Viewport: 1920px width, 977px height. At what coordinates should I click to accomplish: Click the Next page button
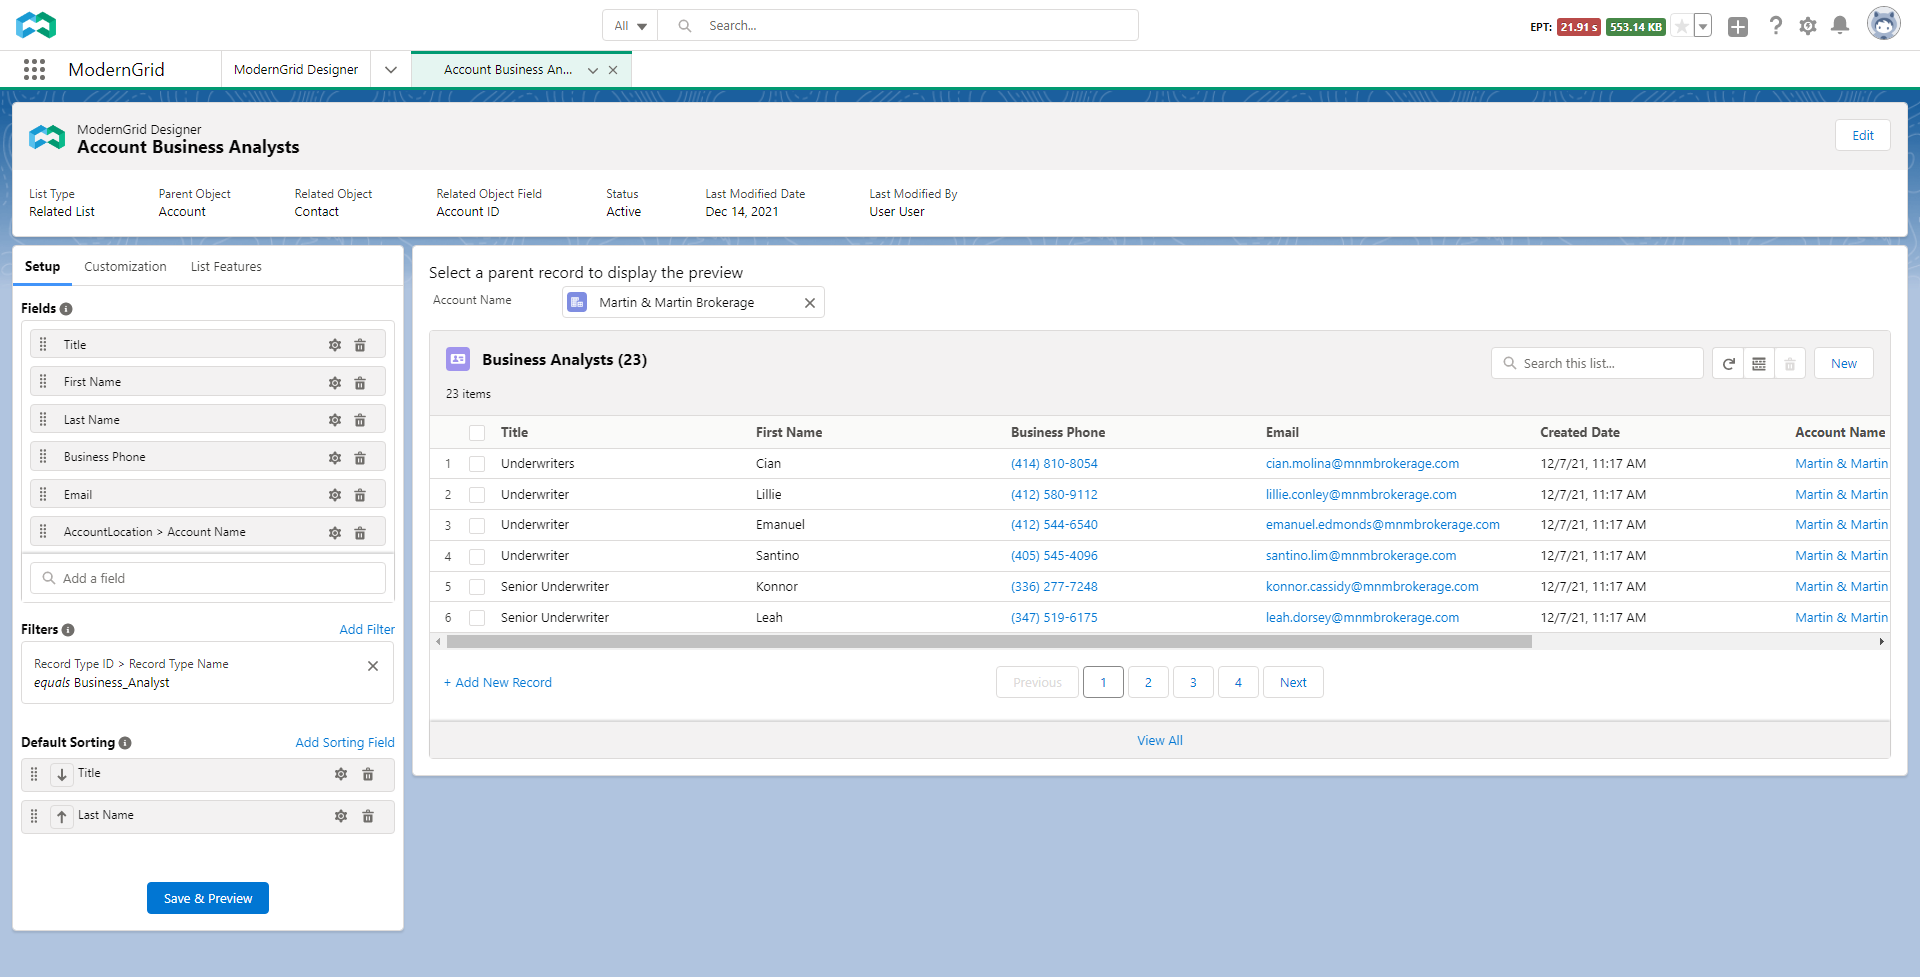[1293, 683]
